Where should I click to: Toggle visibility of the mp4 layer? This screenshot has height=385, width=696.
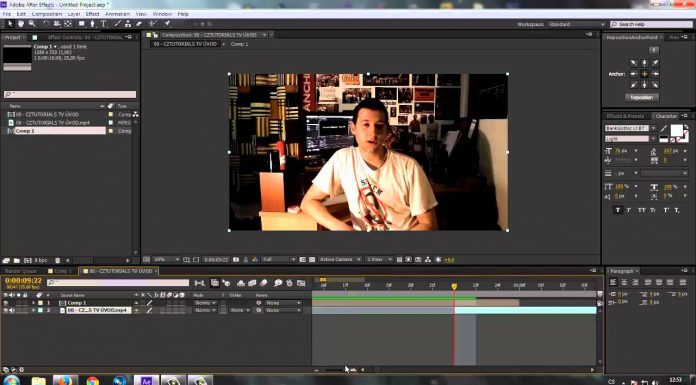tap(6, 310)
